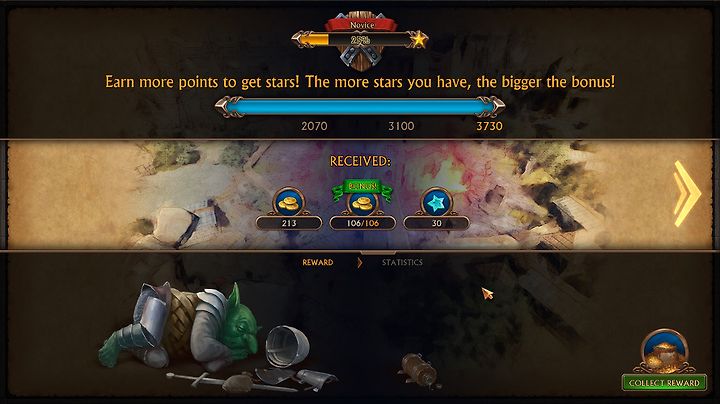This screenshot has height=404, width=720.
Task: Click the 3730 star threshold number
Action: pyautogui.click(x=489, y=126)
